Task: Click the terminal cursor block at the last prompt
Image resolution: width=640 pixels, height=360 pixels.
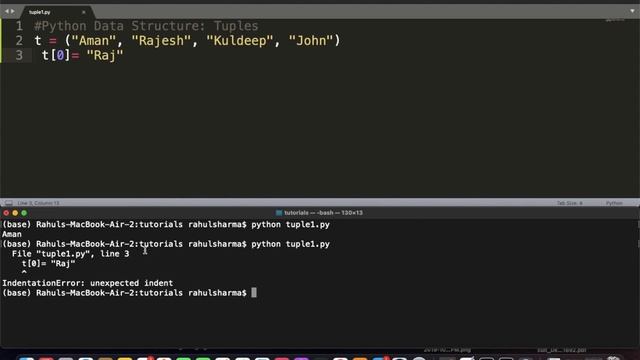Action: coord(254,293)
